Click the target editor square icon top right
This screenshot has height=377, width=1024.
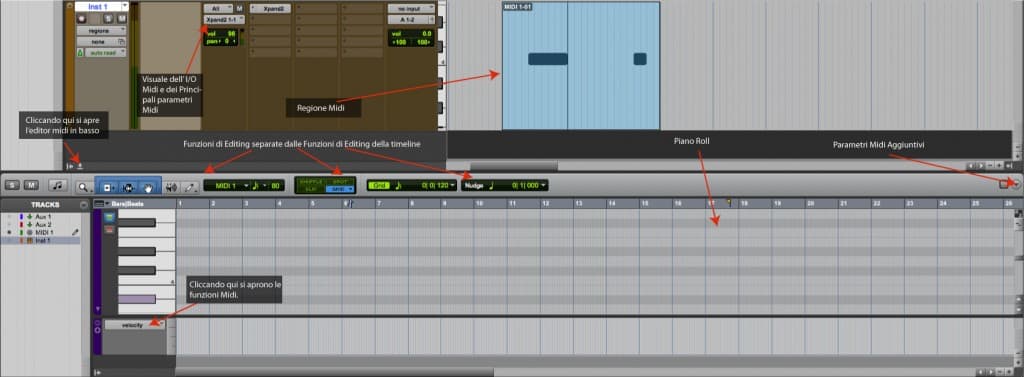(x=1005, y=185)
